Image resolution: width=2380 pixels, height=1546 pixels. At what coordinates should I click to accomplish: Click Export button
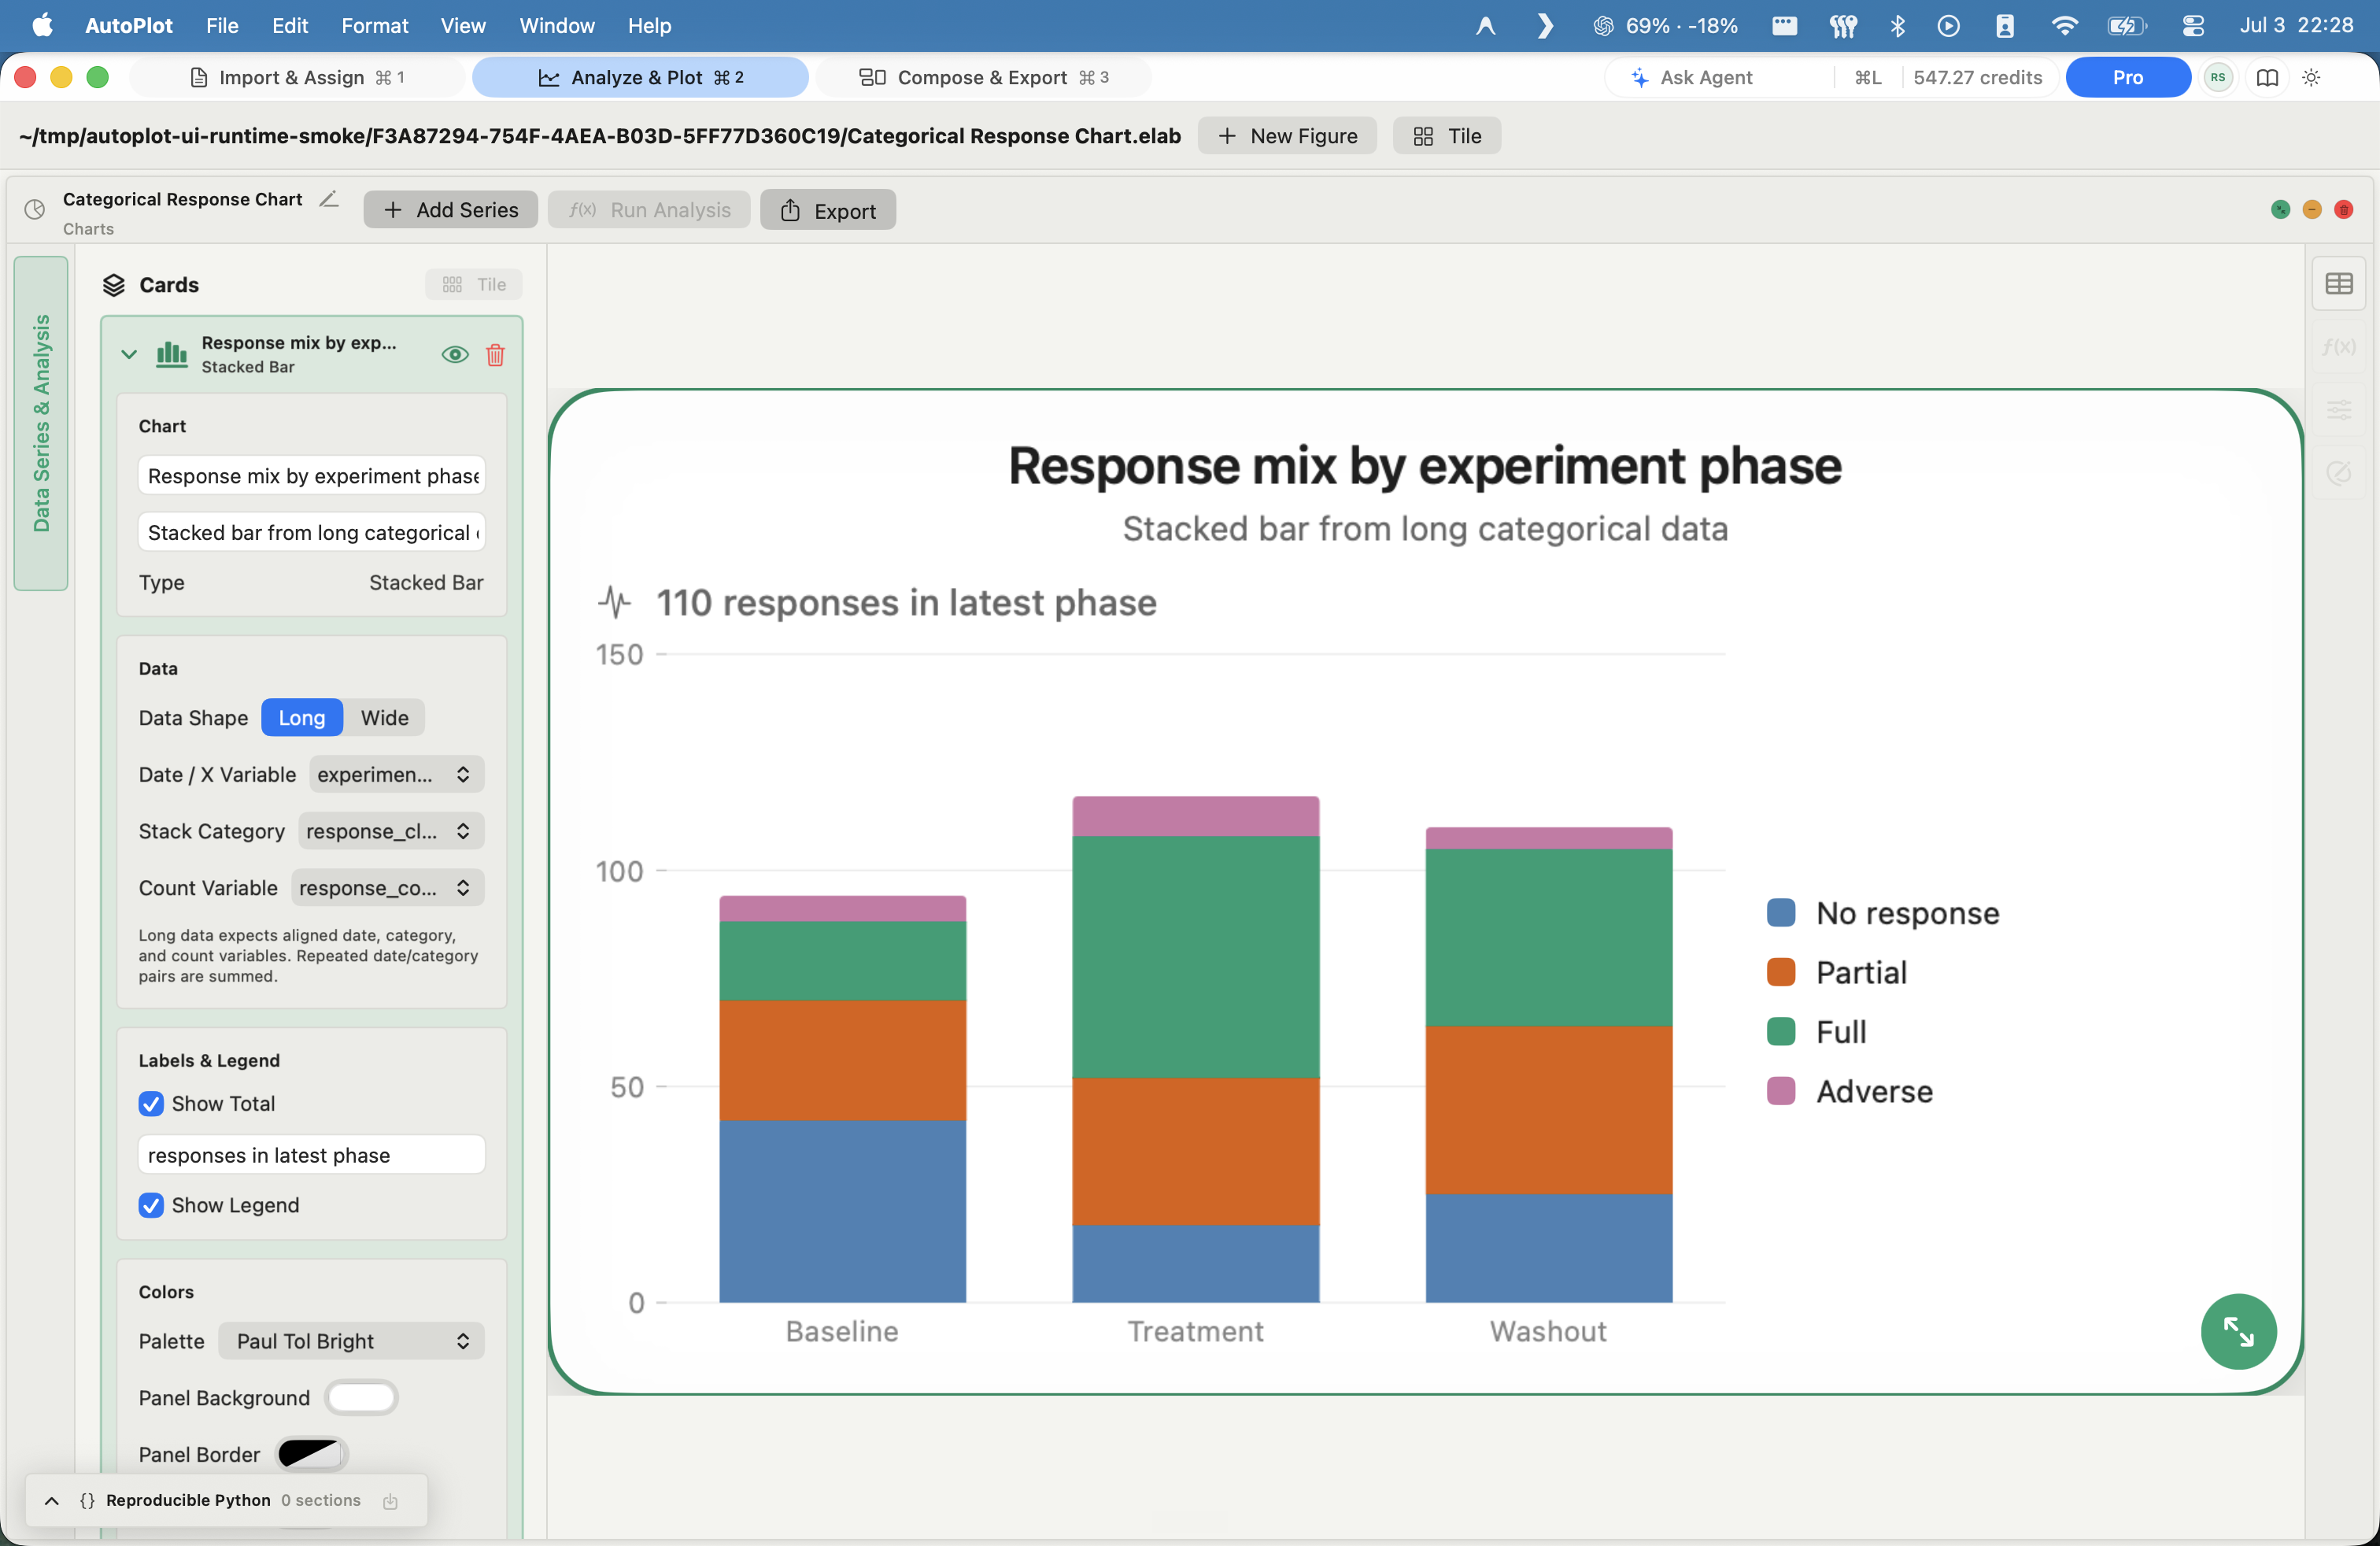pyautogui.click(x=828, y=210)
